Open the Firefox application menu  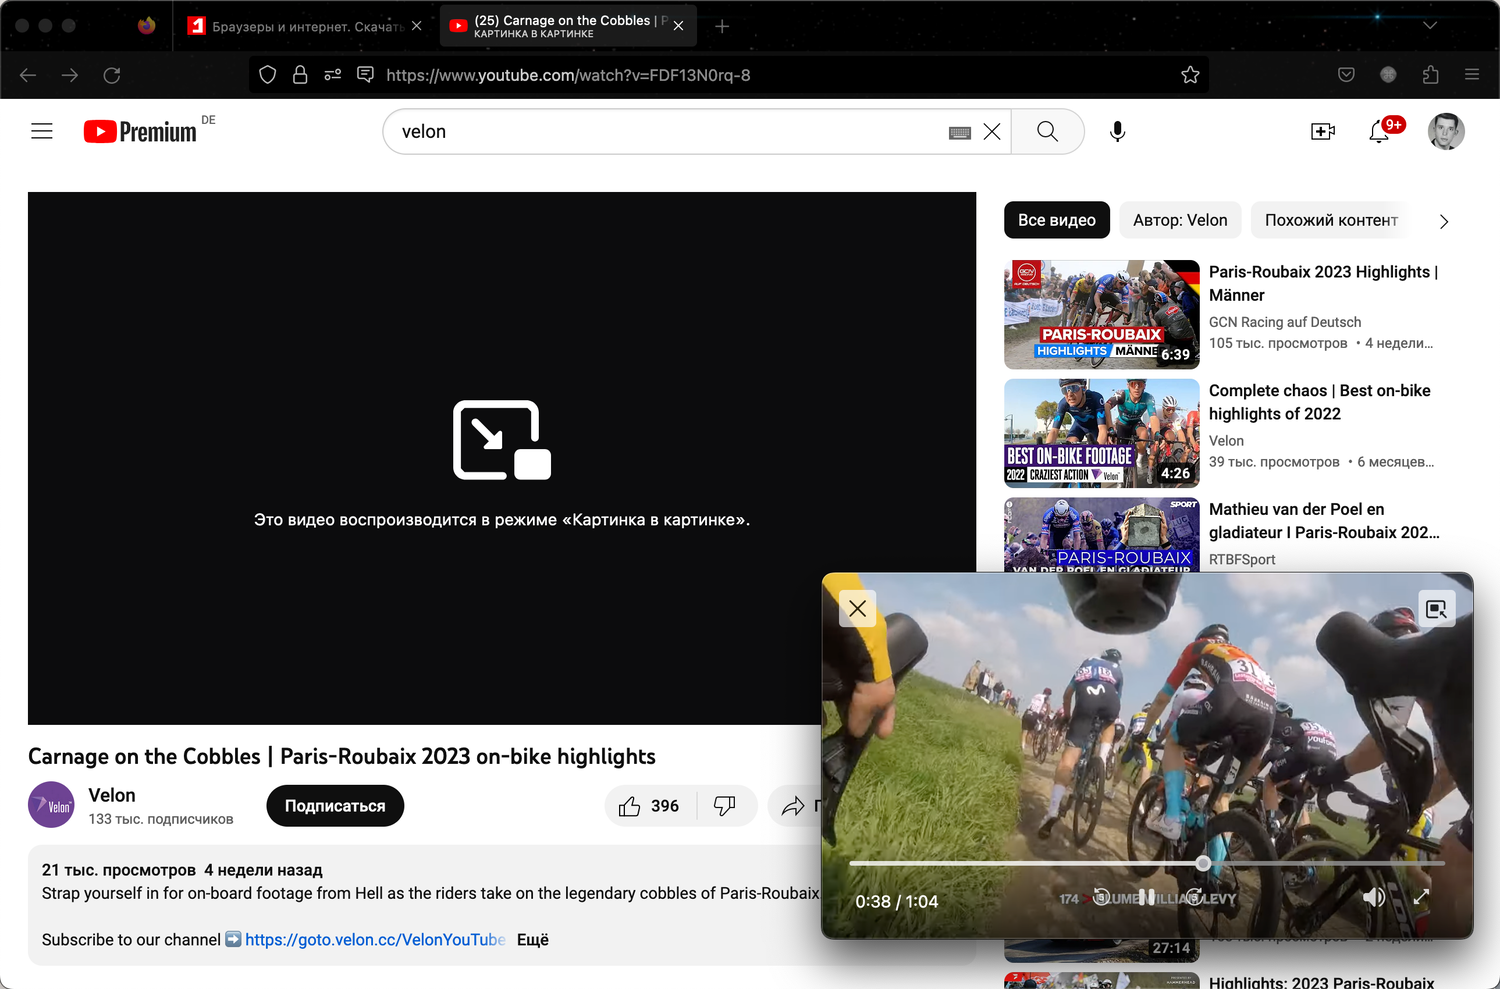pyautogui.click(x=1472, y=75)
